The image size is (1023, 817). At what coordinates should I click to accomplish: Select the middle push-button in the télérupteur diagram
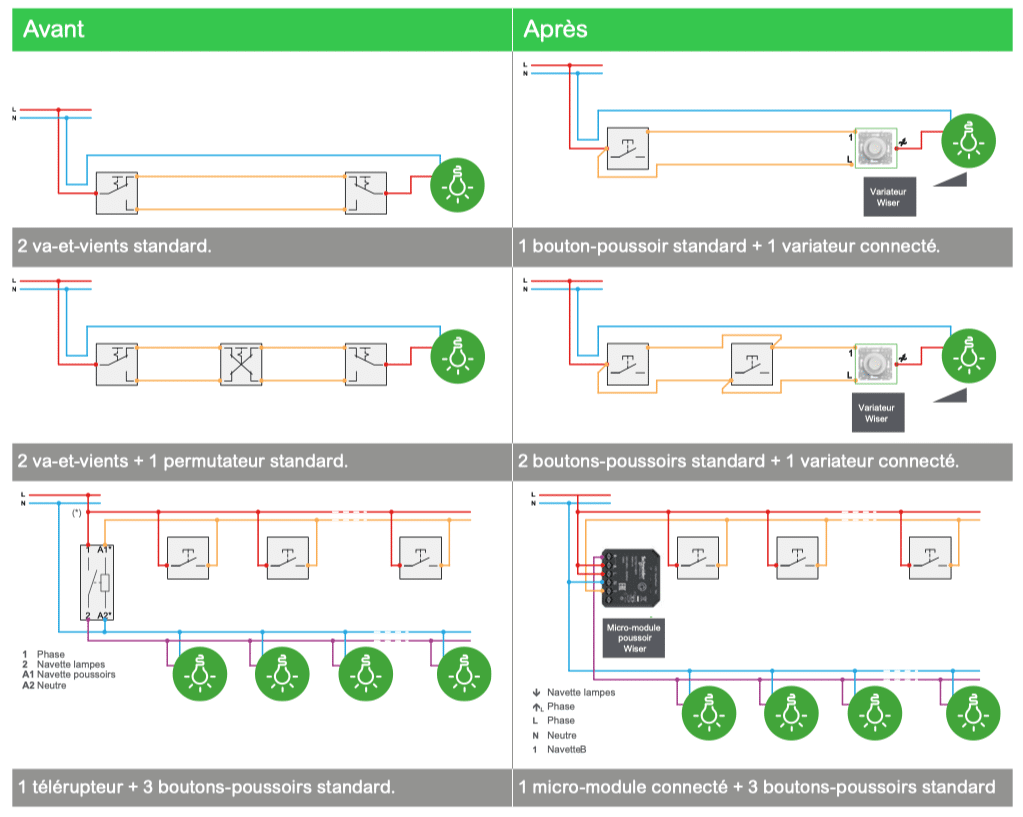(288, 558)
